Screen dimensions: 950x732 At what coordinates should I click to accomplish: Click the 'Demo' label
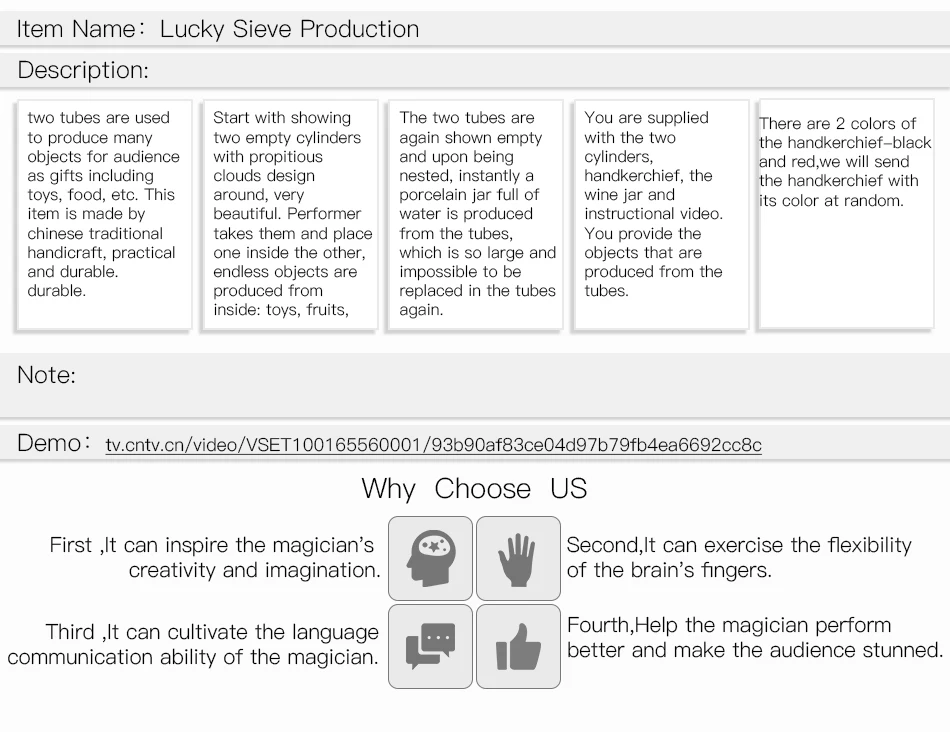53,443
